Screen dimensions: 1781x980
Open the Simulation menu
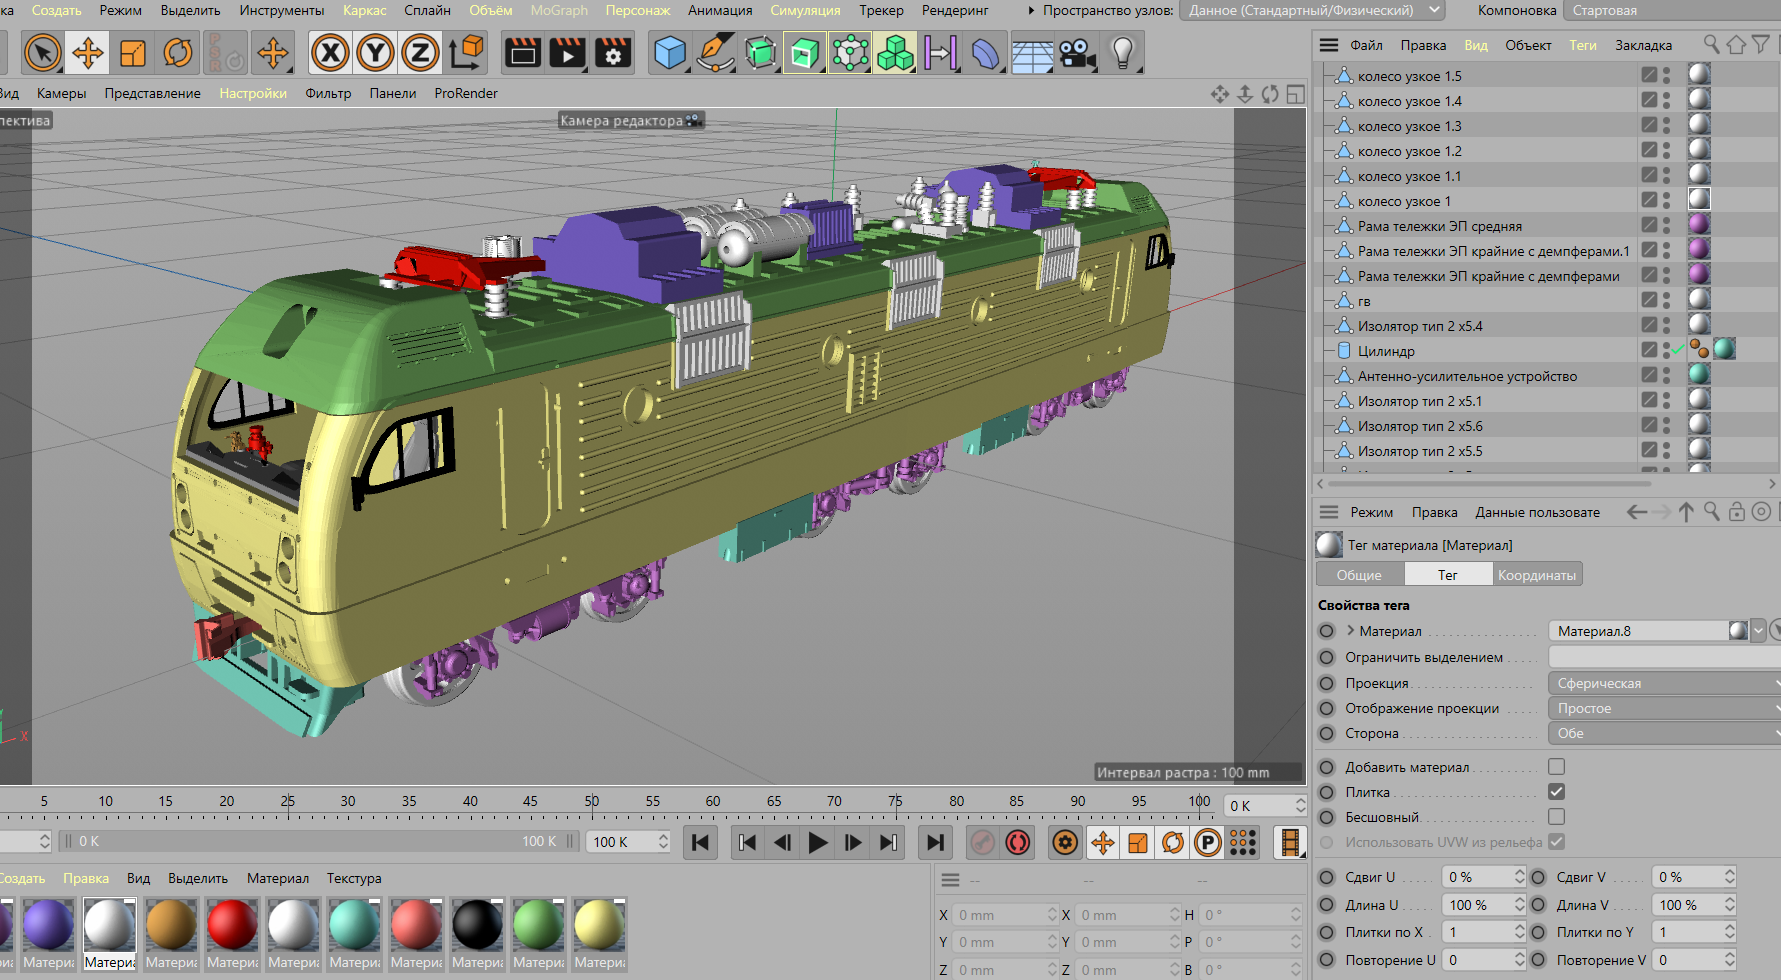(x=804, y=10)
